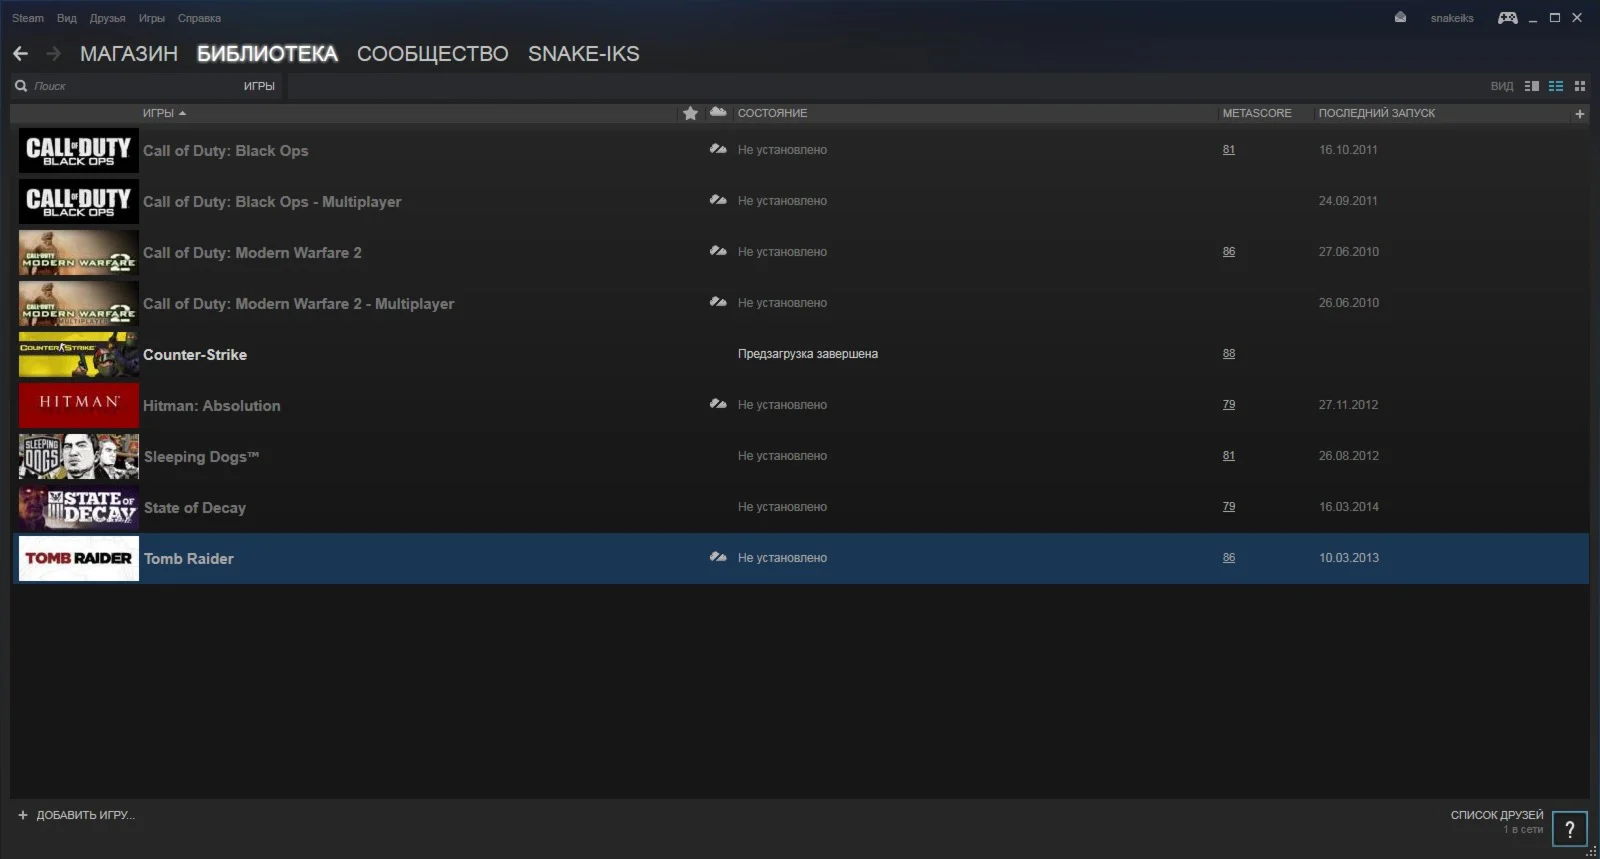The width and height of the screenshot is (1600, 859).
Task: Open Metascore 79 link for State of Decay
Action: click(x=1229, y=507)
